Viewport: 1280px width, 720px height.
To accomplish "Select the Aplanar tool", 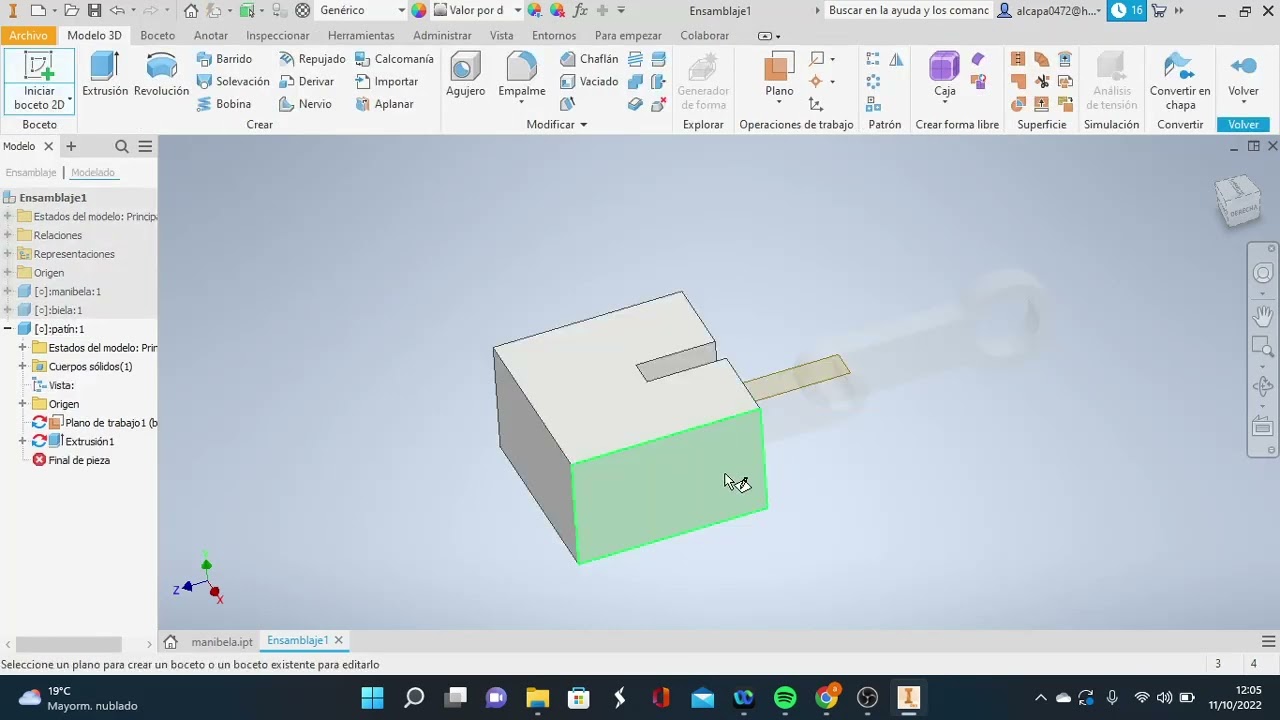I will click(384, 104).
